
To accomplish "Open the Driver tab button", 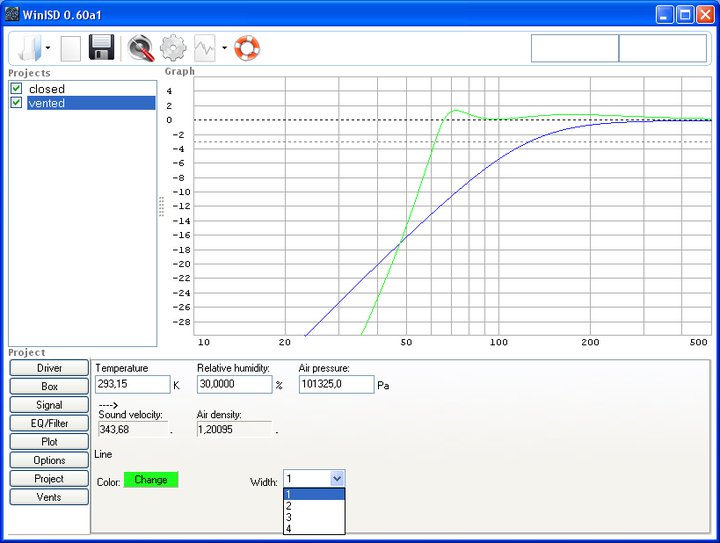I will pos(49,368).
